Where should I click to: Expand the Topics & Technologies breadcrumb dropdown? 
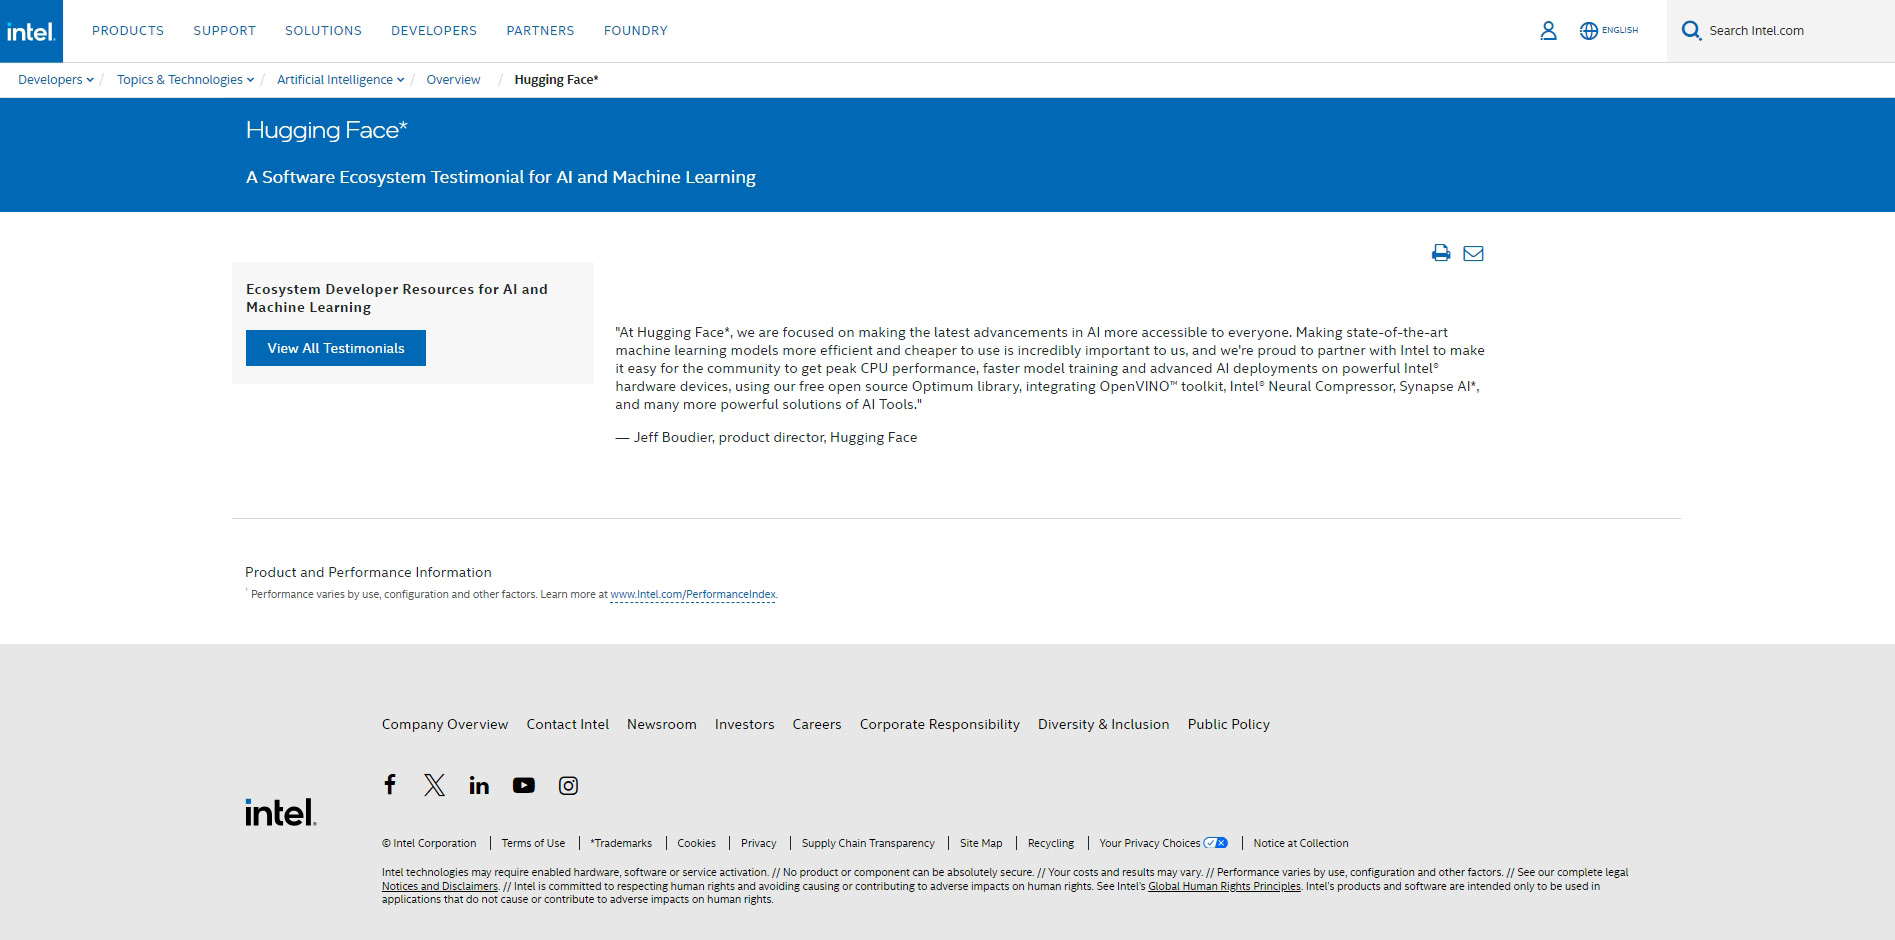tap(250, 80)
